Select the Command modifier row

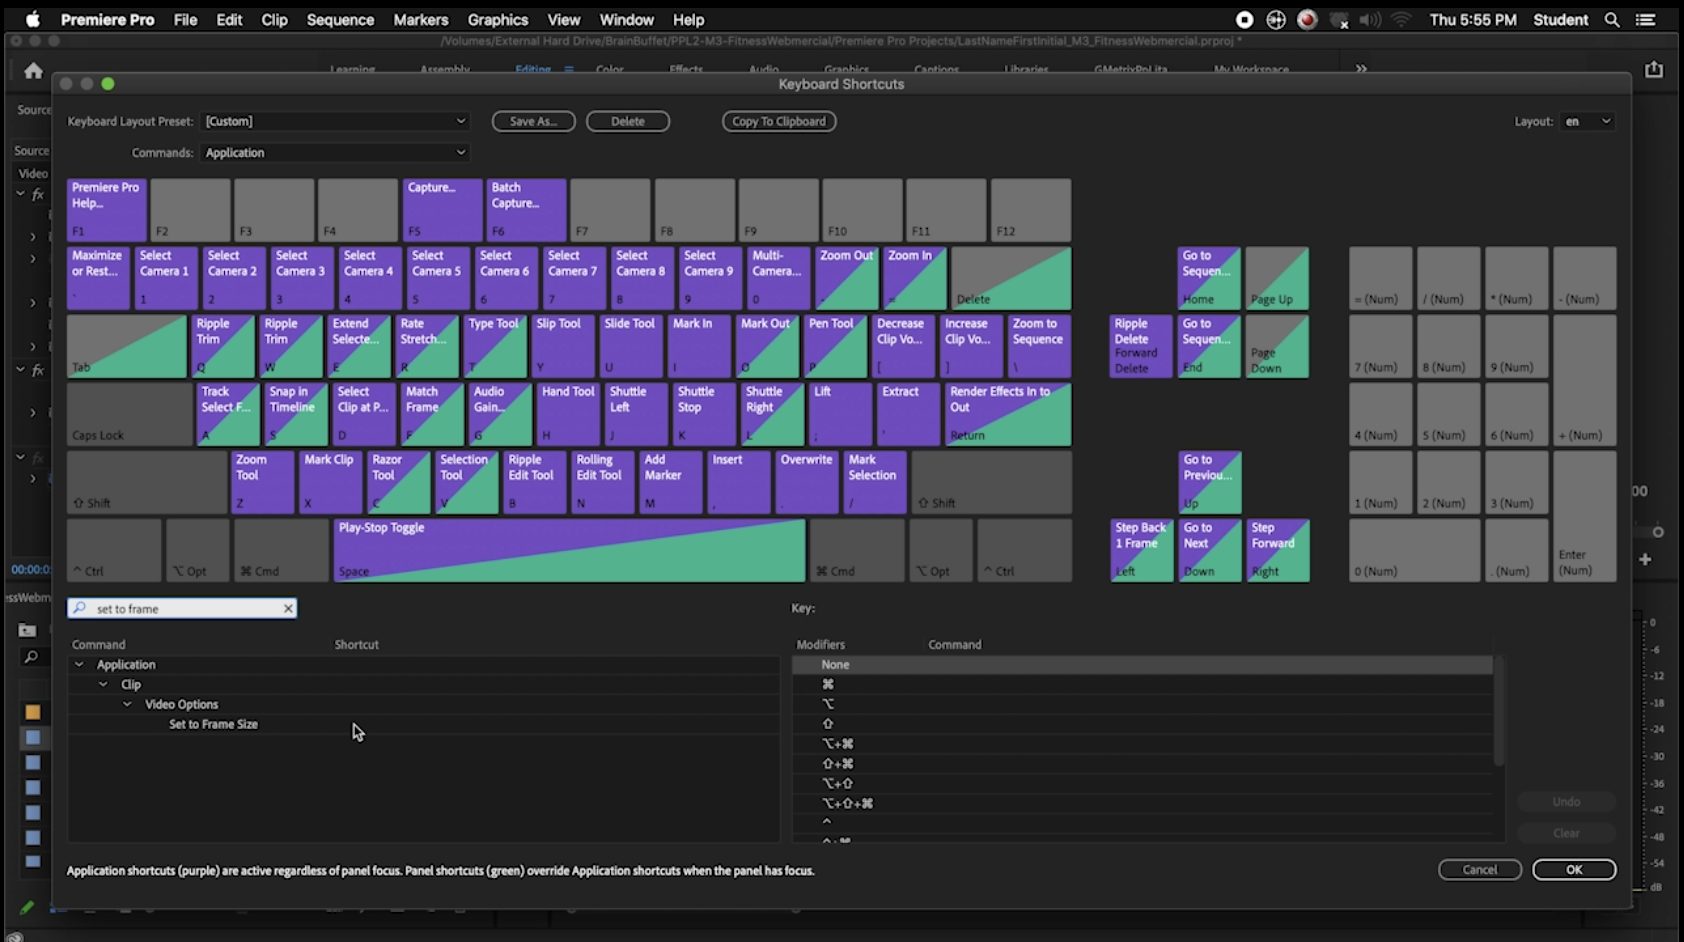coord(828,684)
